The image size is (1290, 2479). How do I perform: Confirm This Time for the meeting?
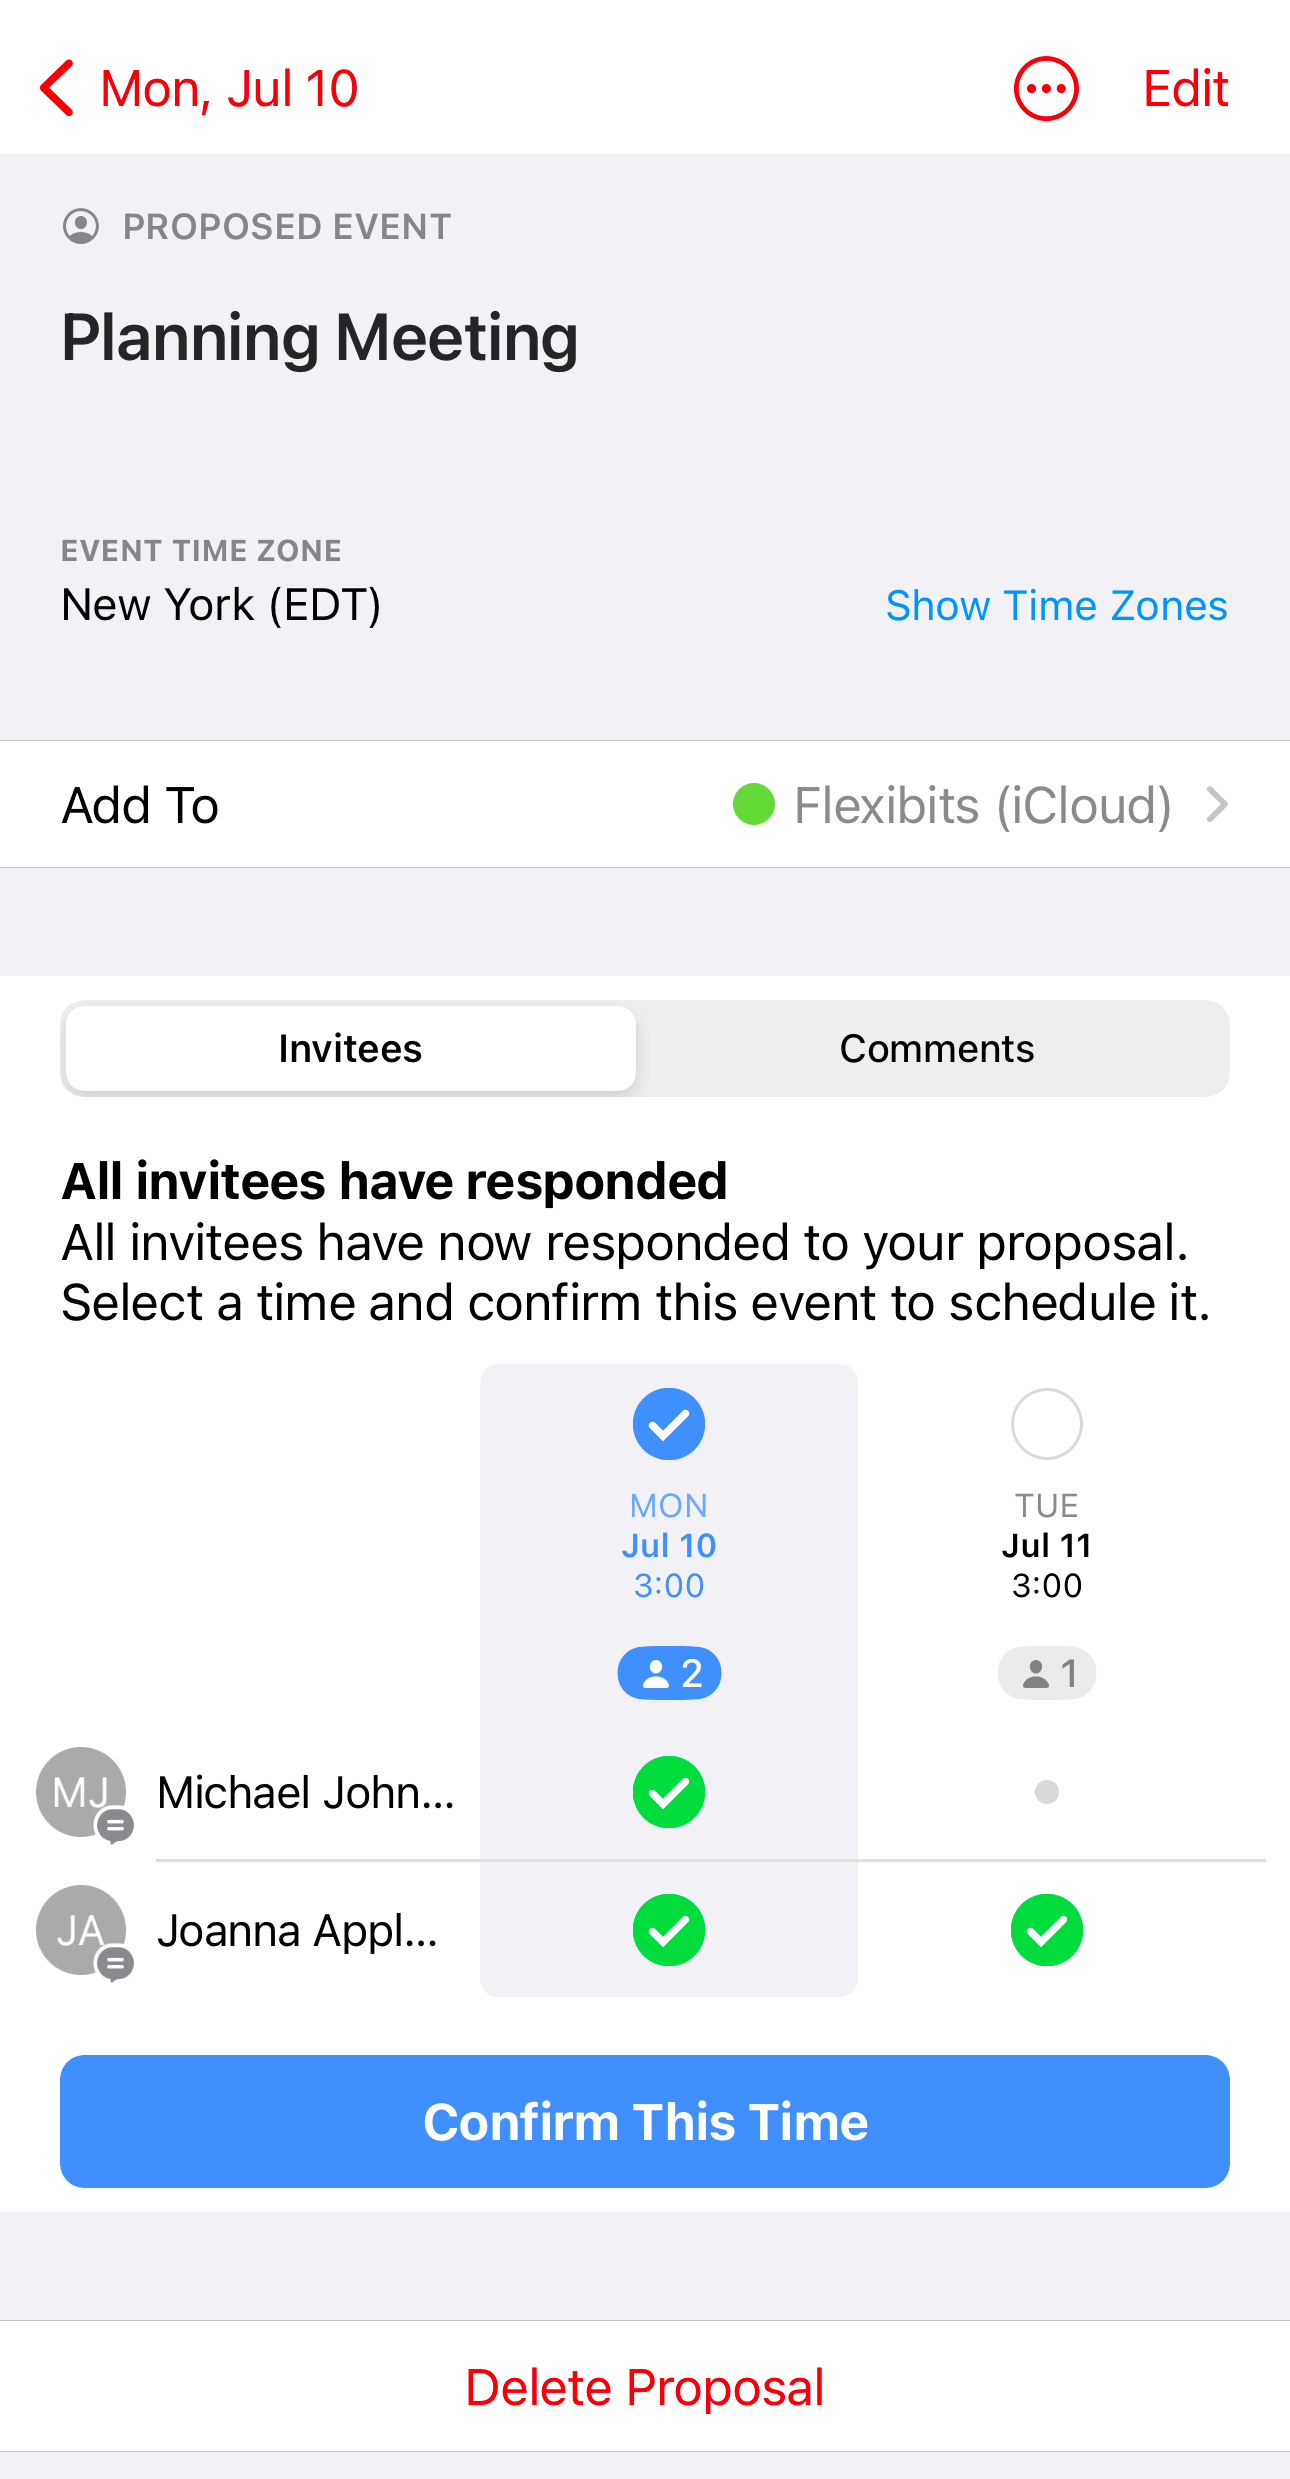pyautogui.click(x=645, y=2121)
